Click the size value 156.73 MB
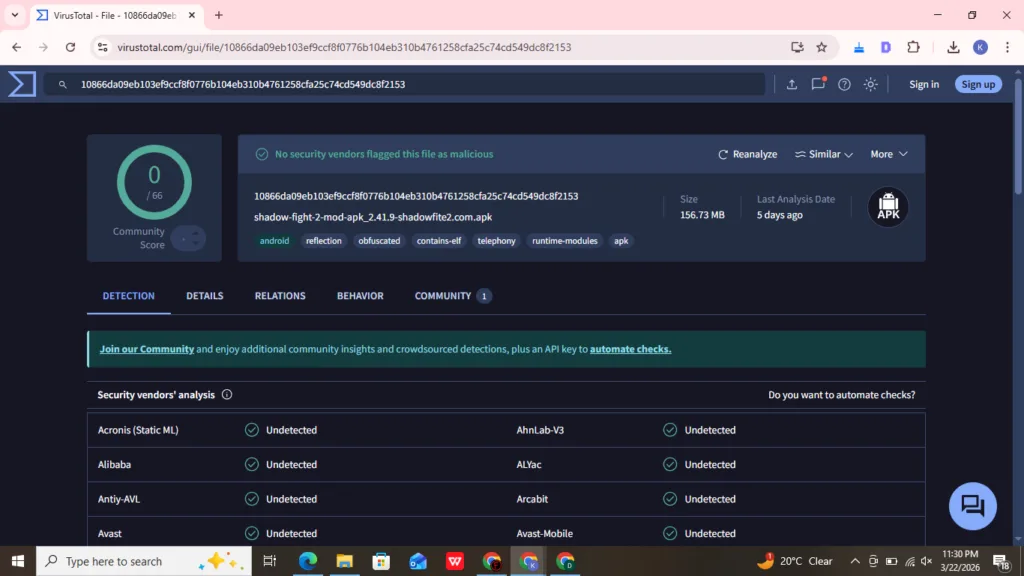 point(702,215)
